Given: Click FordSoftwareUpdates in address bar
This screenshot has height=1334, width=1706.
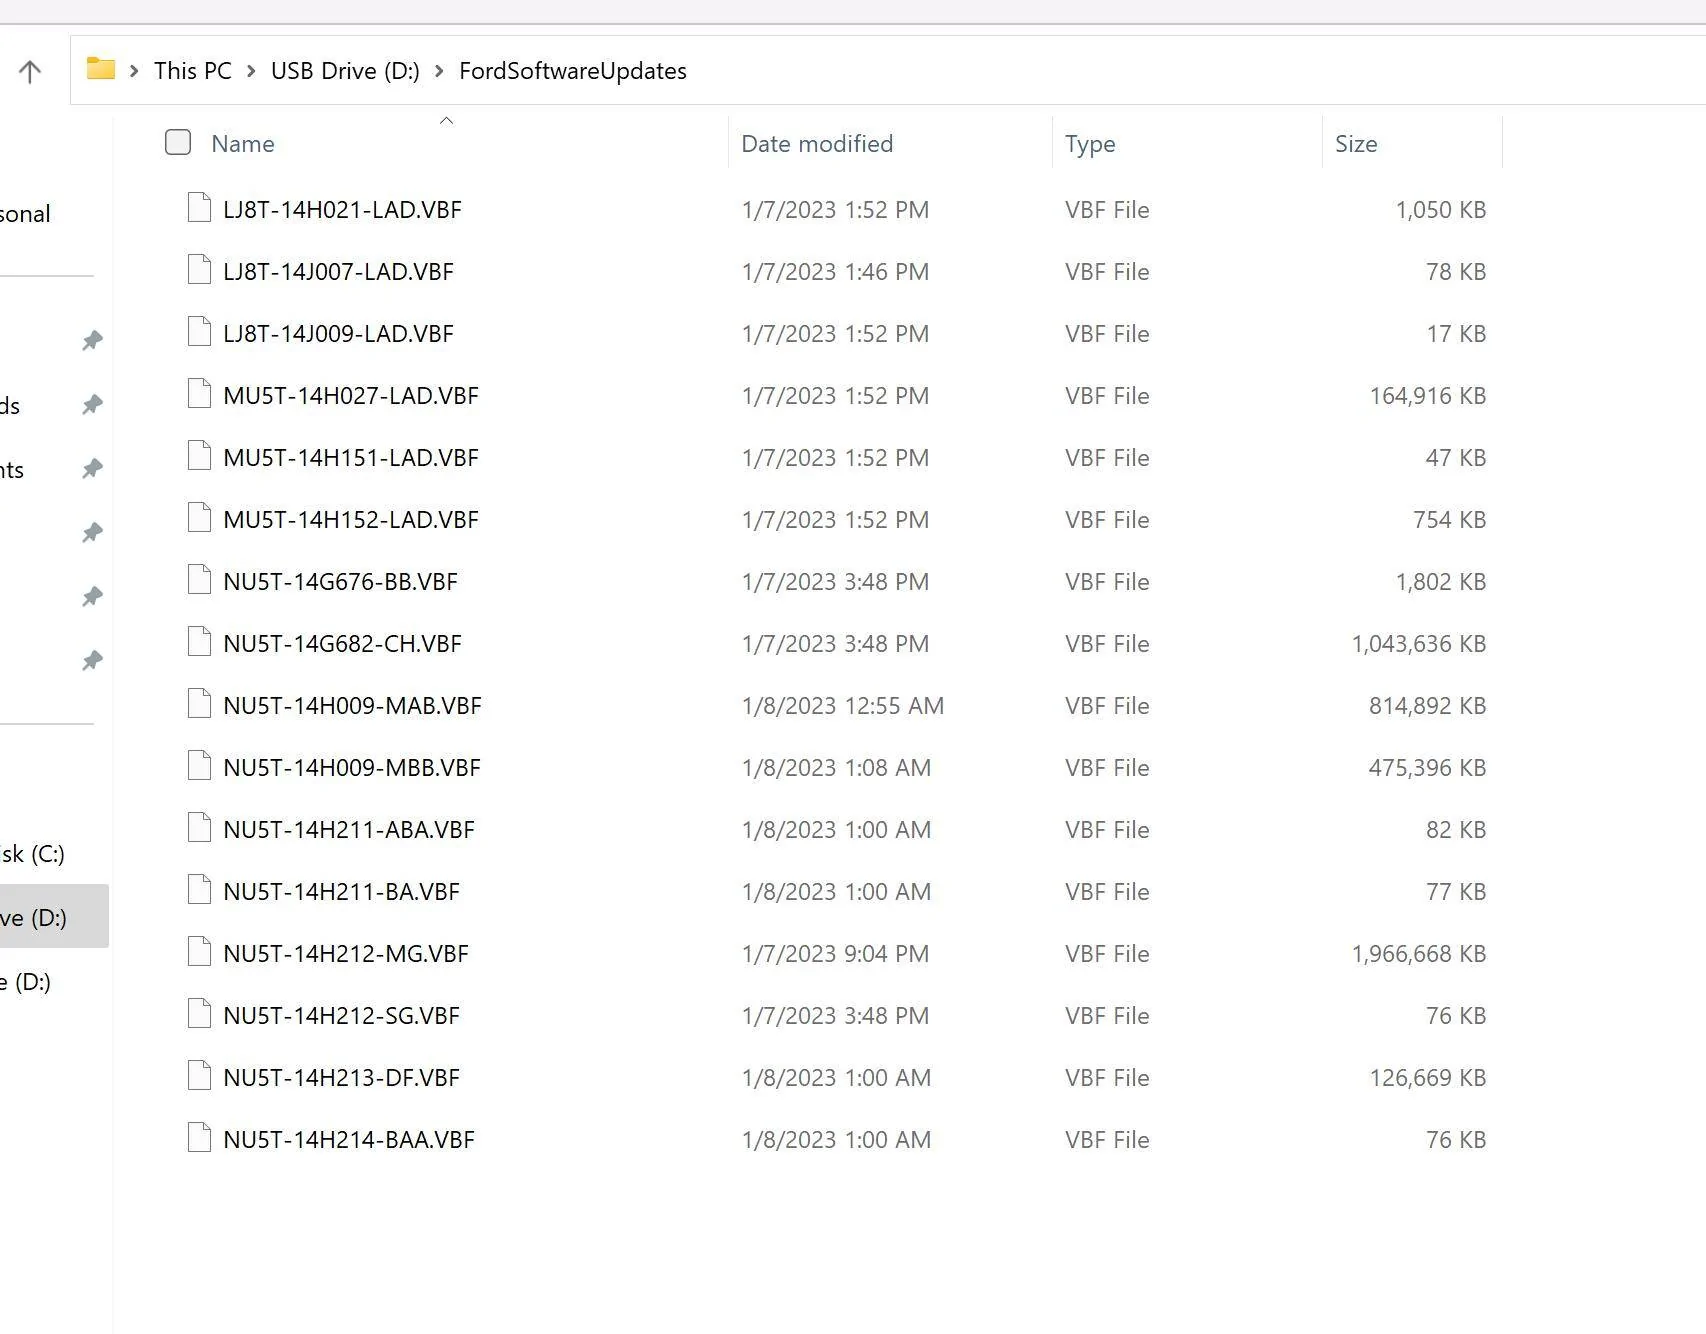Looking at the screenshot, I should coord(573,71).
